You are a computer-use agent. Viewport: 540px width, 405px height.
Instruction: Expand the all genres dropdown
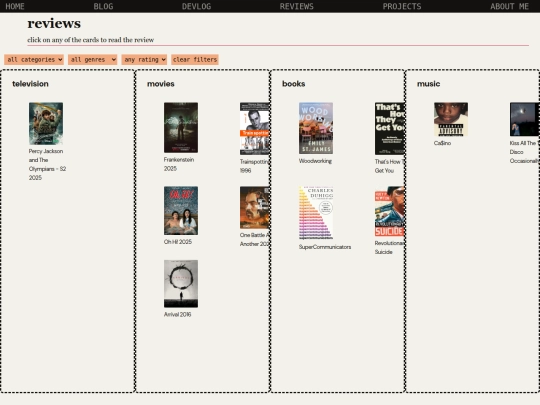(x=92, y=60)
